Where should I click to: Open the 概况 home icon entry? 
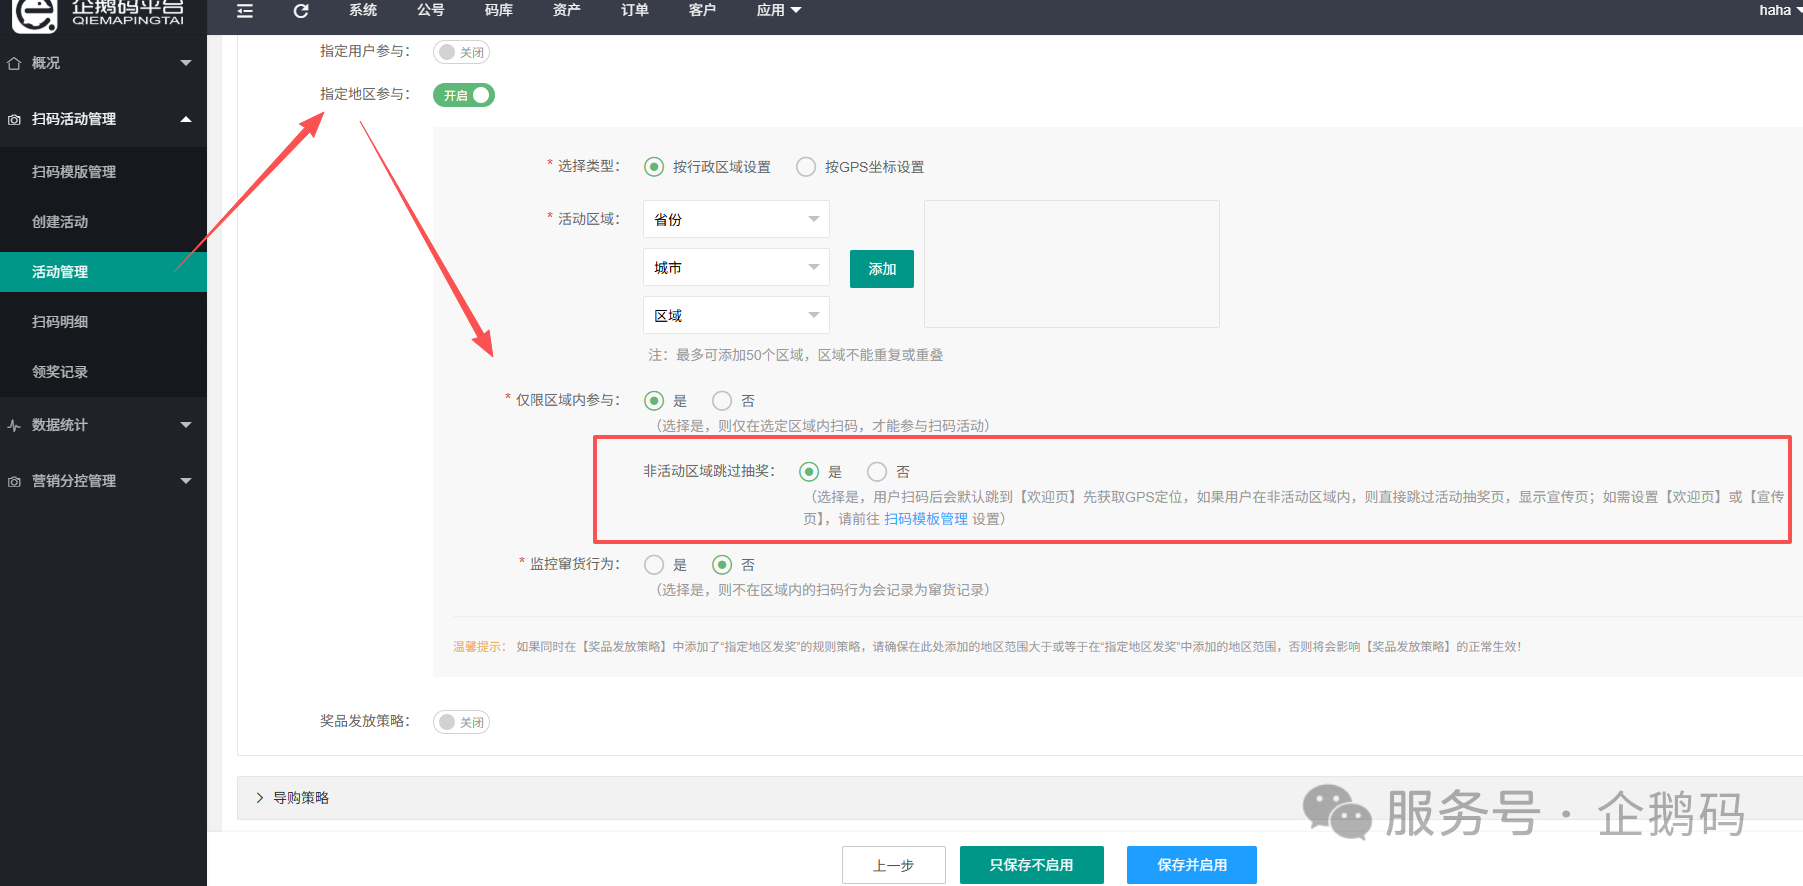click(x=14, y=63)
